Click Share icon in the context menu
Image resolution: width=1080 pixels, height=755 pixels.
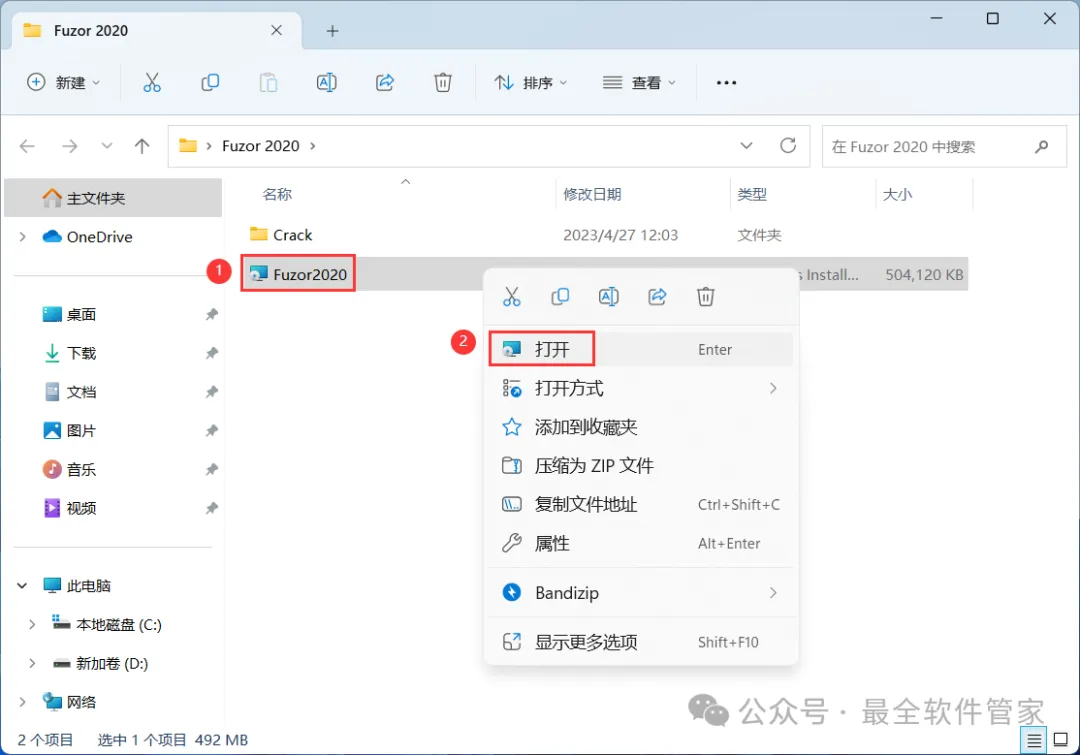657,297
